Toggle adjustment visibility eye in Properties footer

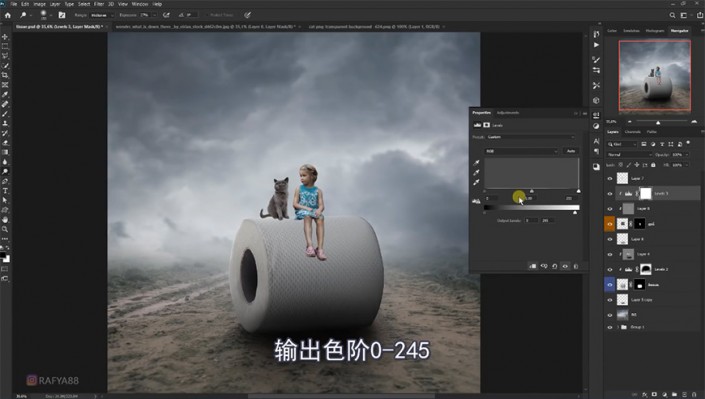point(565,266)
